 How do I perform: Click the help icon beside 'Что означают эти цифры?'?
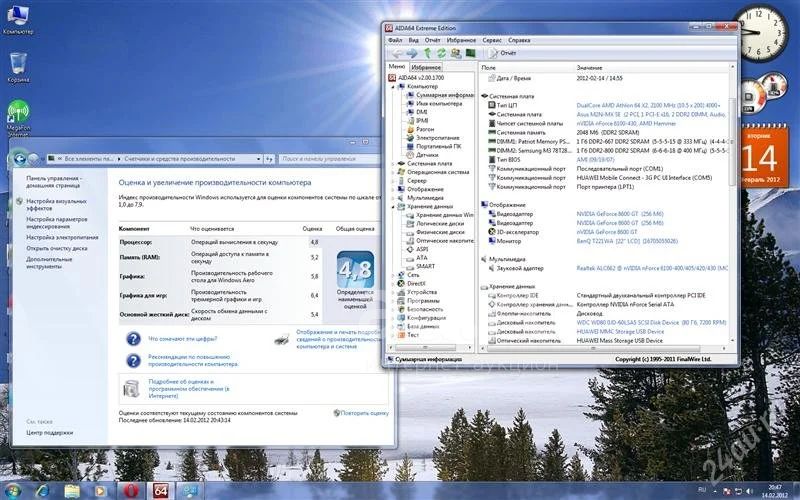pyautogui.click(x=133, y=339)
